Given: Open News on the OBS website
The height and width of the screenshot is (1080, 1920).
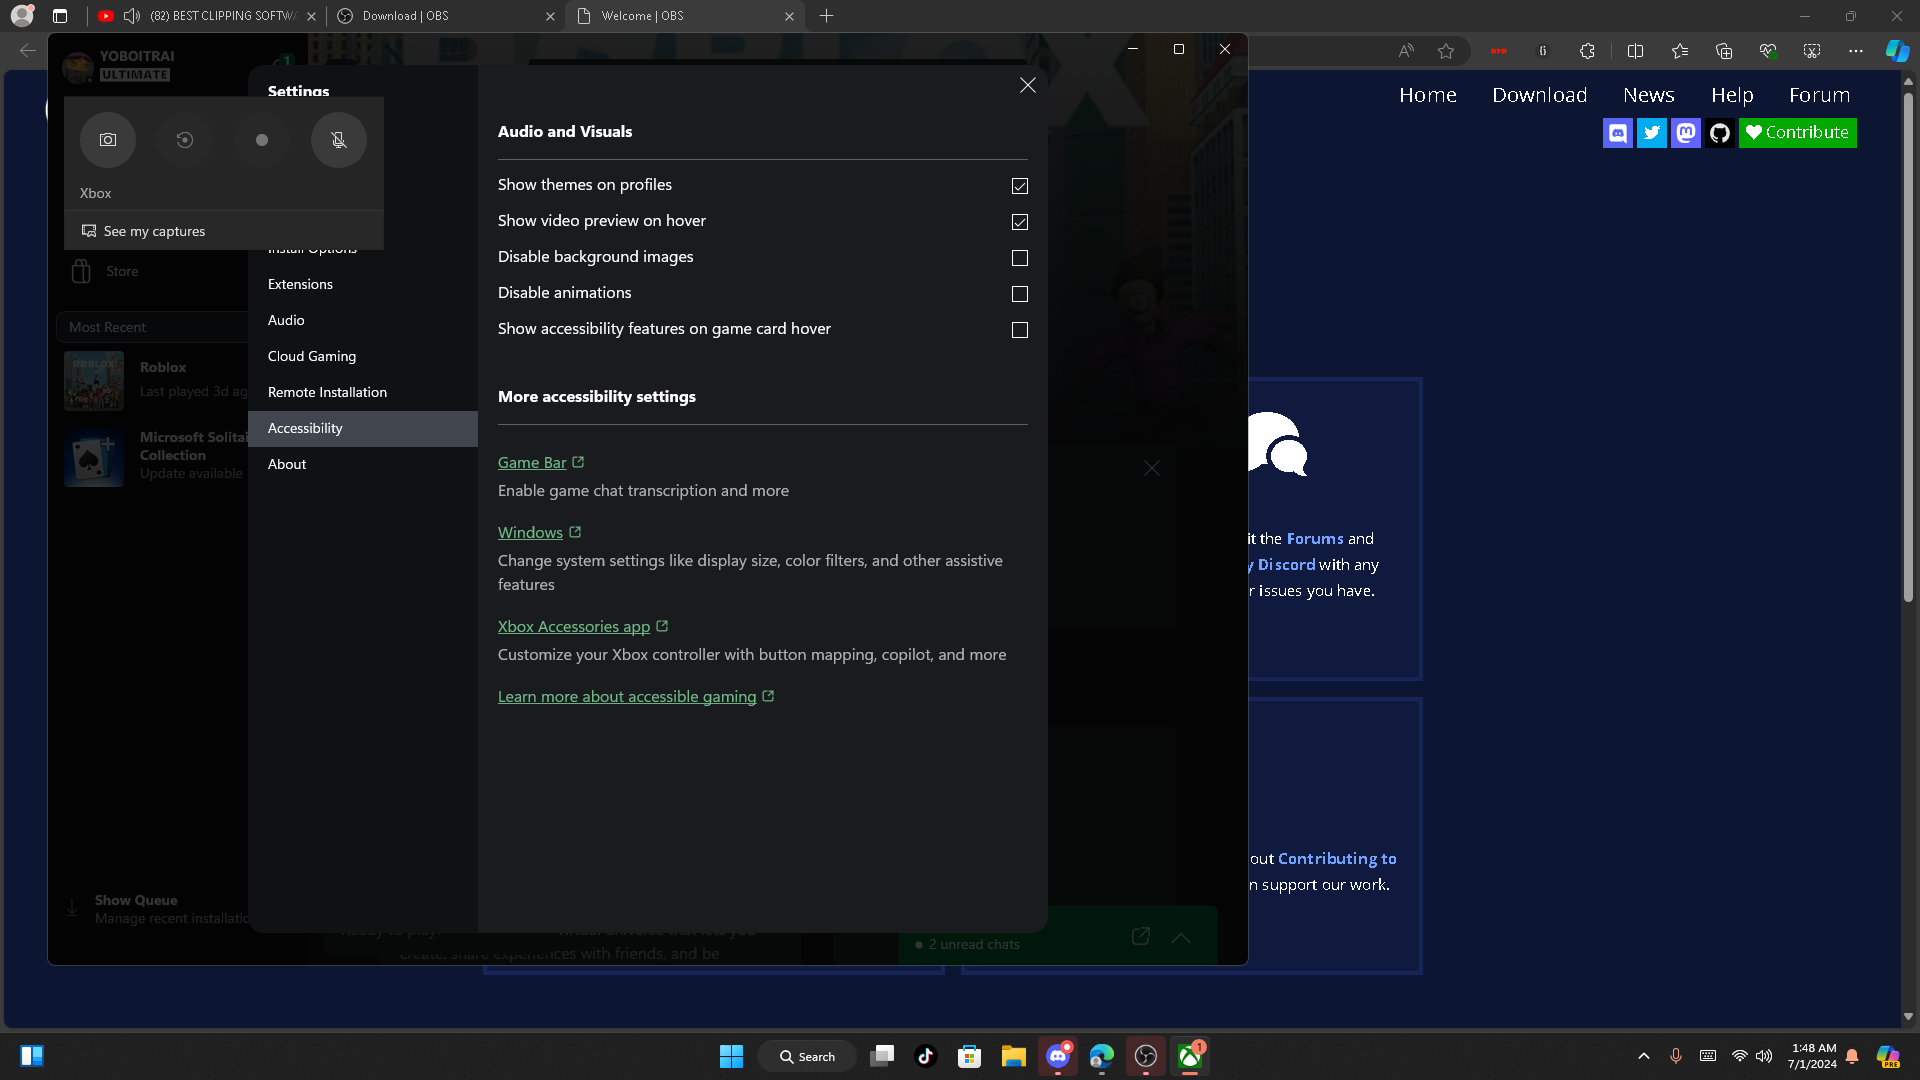Looking at the screenshot, I should point(1649,95).
